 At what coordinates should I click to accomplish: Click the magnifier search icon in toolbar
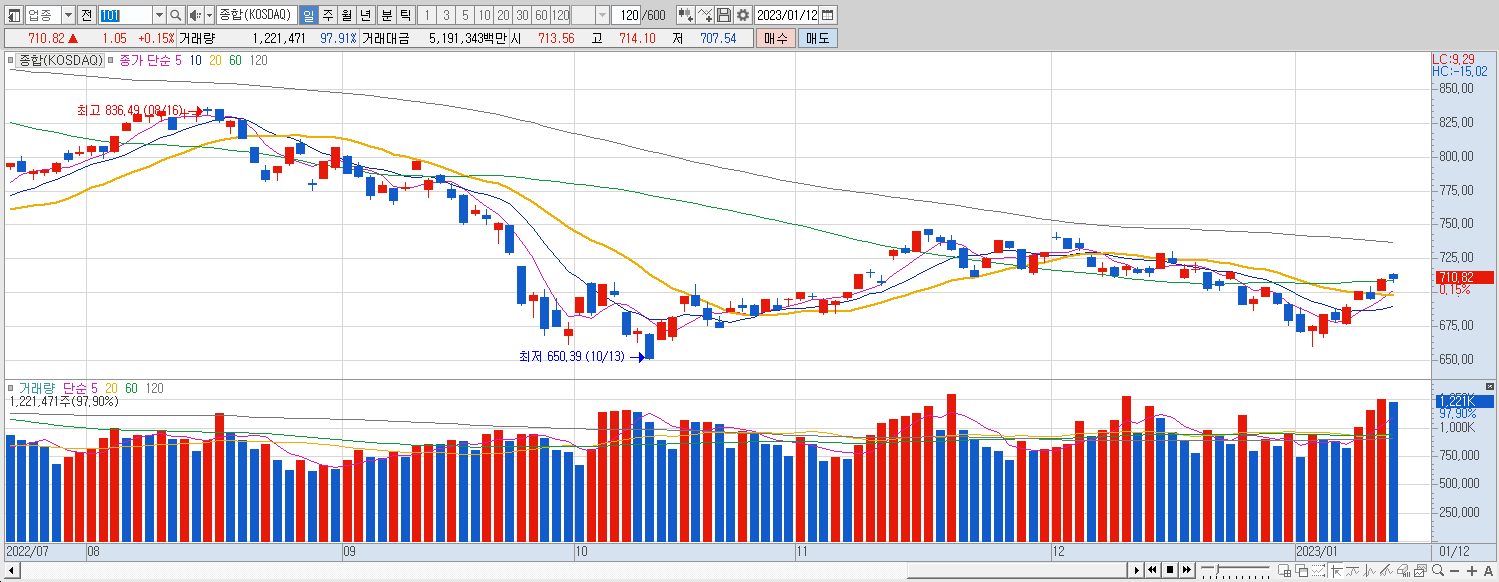coord(176,15)
